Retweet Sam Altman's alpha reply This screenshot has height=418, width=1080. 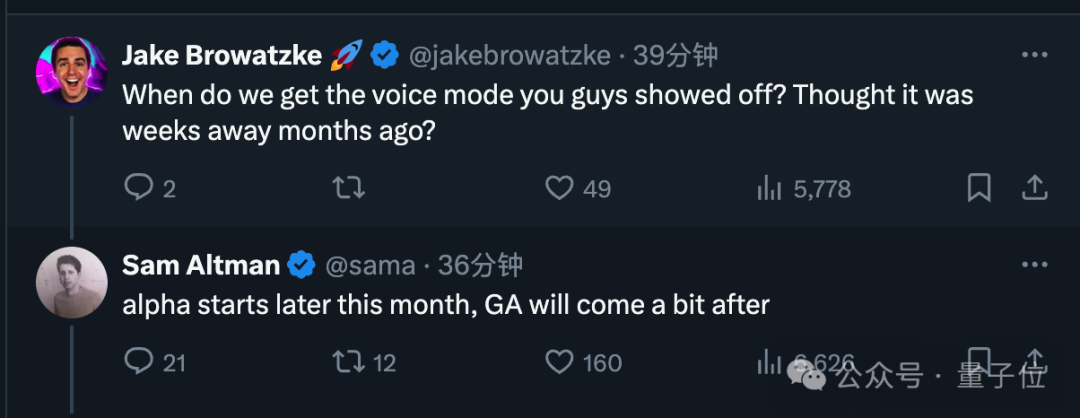point(348,361)
